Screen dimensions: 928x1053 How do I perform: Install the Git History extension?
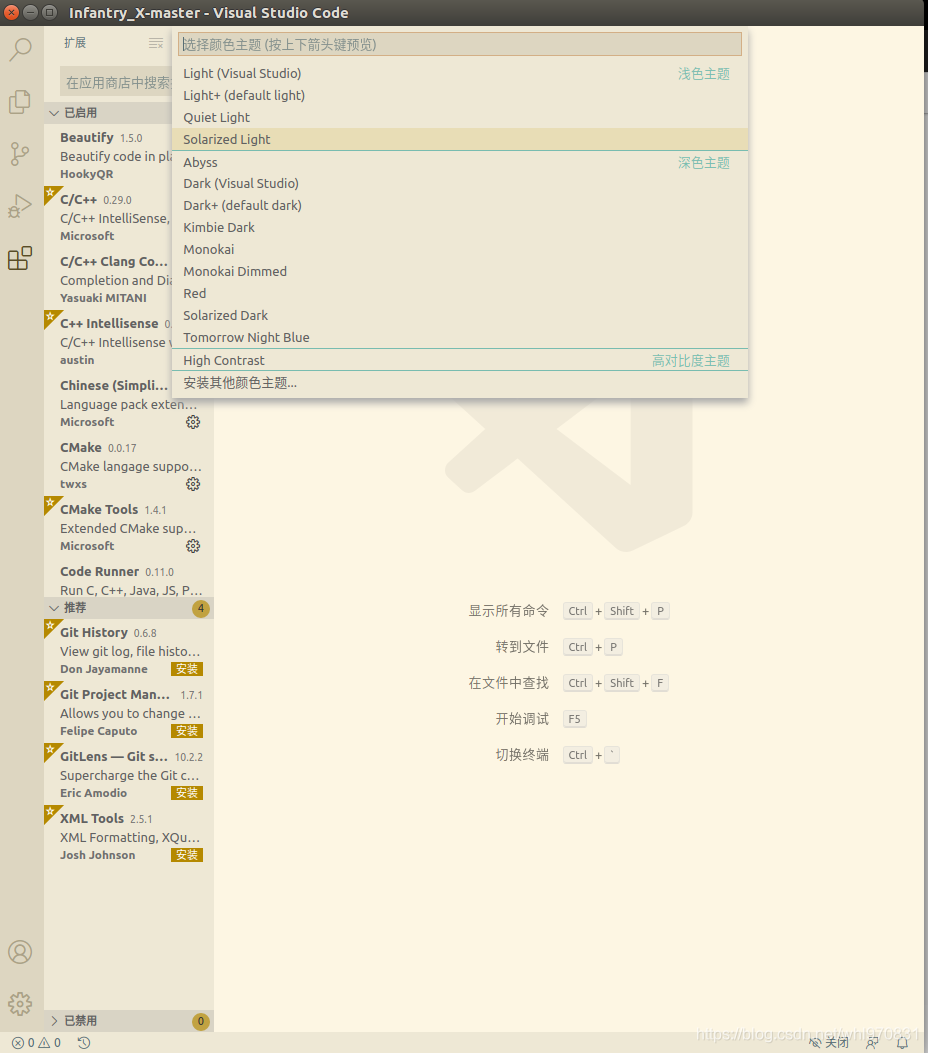point(187,669)
